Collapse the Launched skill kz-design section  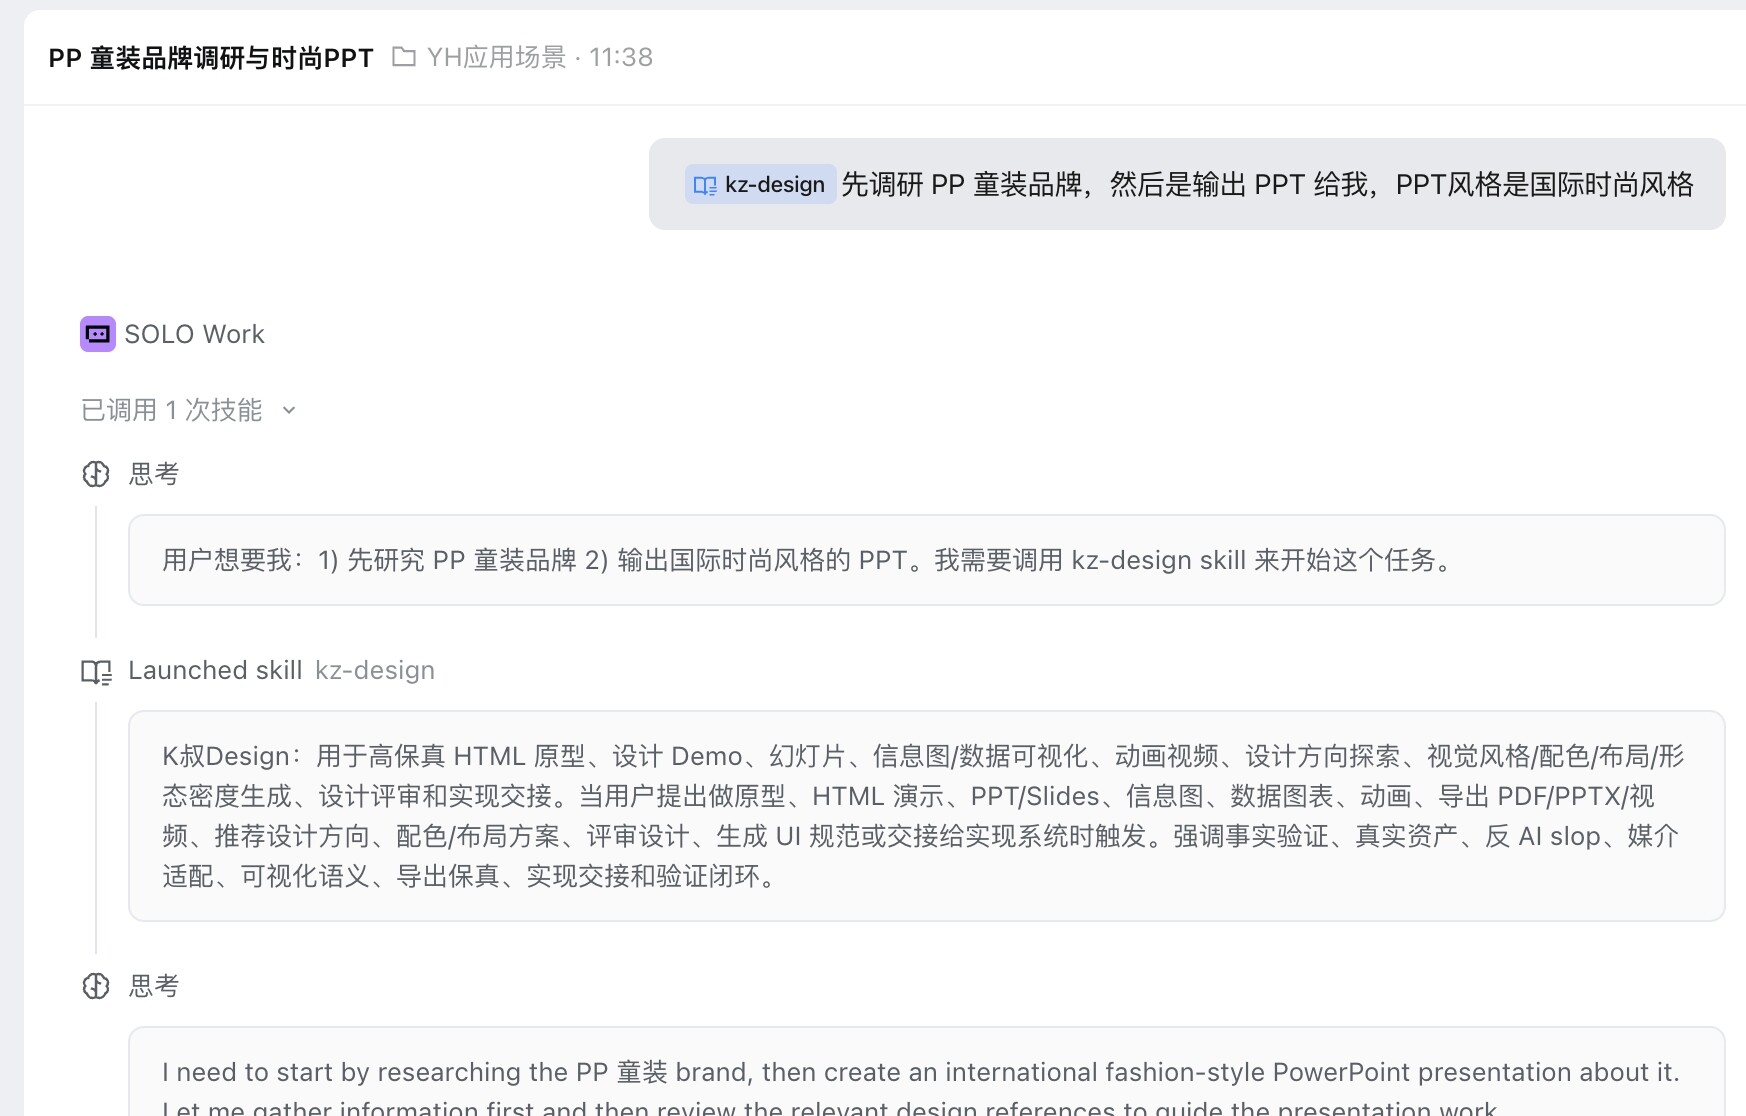coord(258,670)
